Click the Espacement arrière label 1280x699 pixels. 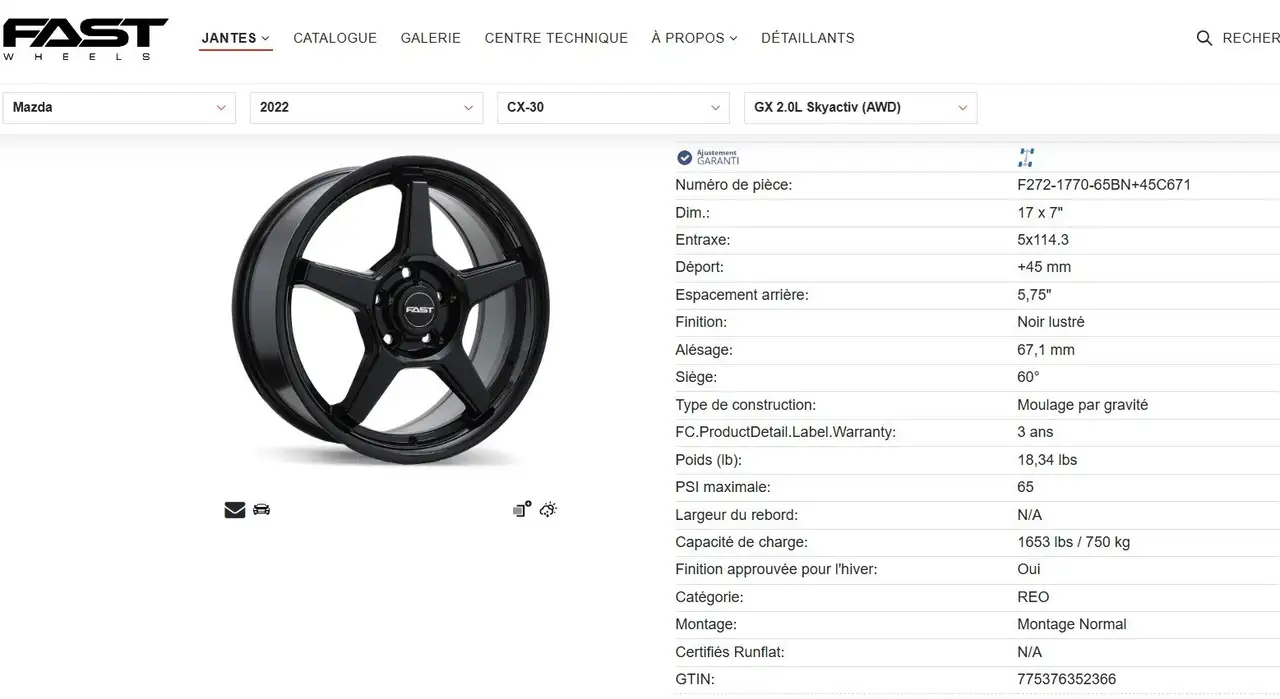coord(742,295)
